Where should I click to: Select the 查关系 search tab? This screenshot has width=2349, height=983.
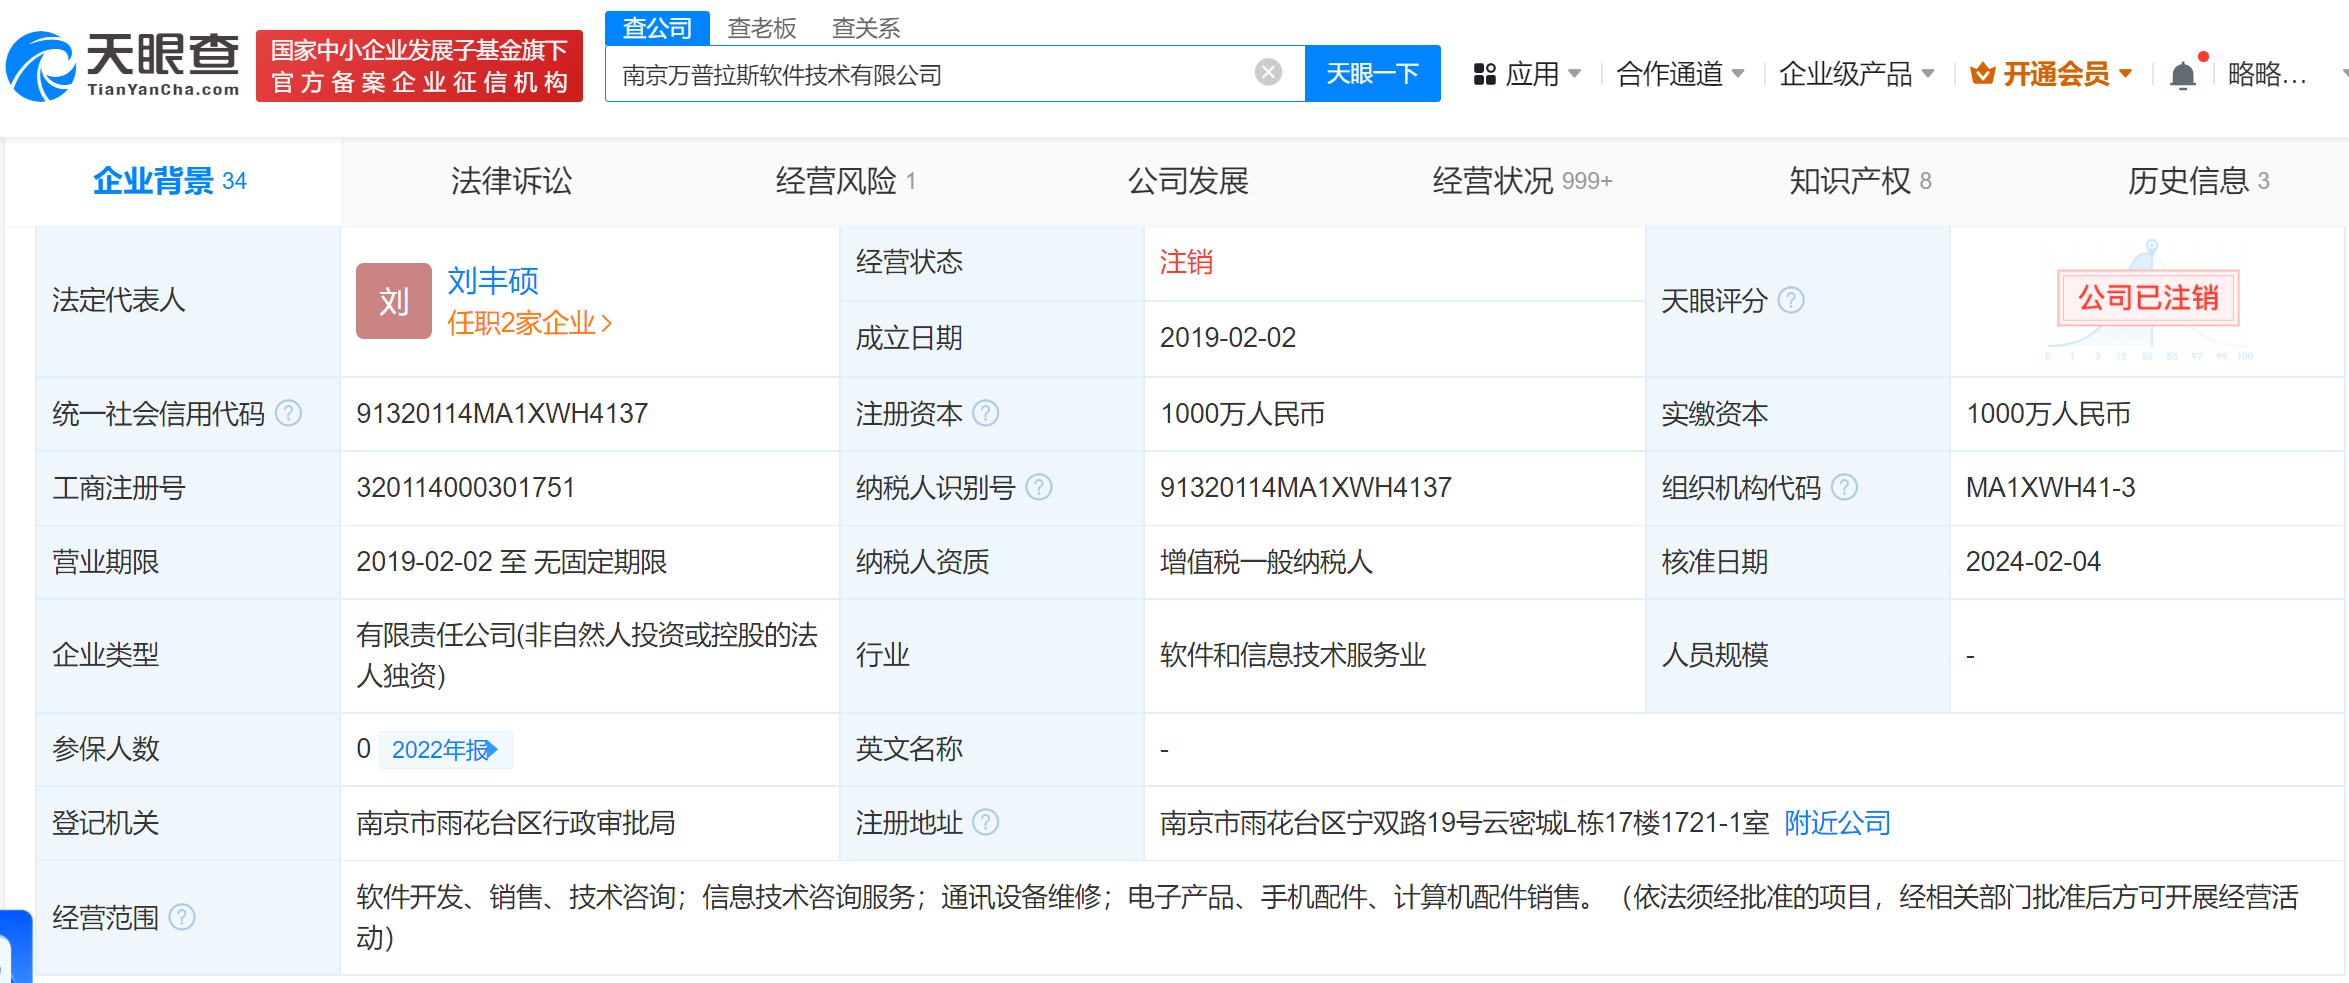click(x=866, y=28)
